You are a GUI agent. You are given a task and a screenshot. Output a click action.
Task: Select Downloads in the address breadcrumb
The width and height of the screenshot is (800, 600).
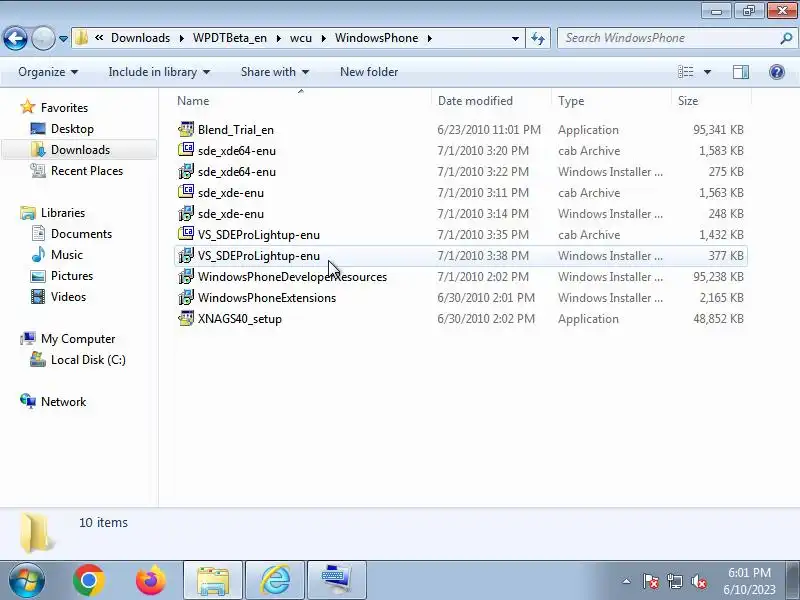point(140,38)
